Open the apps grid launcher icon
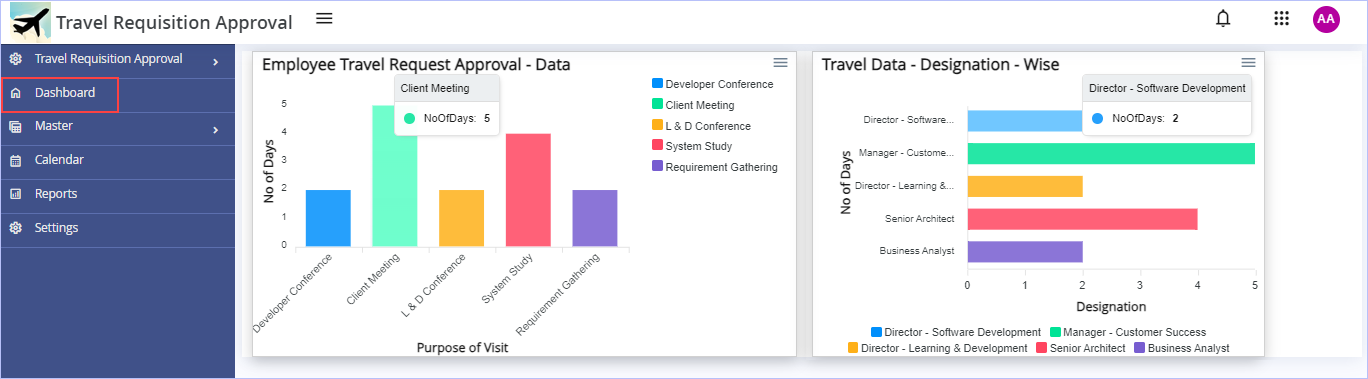The image size is (1368, 379). (x=1281, y=18)
